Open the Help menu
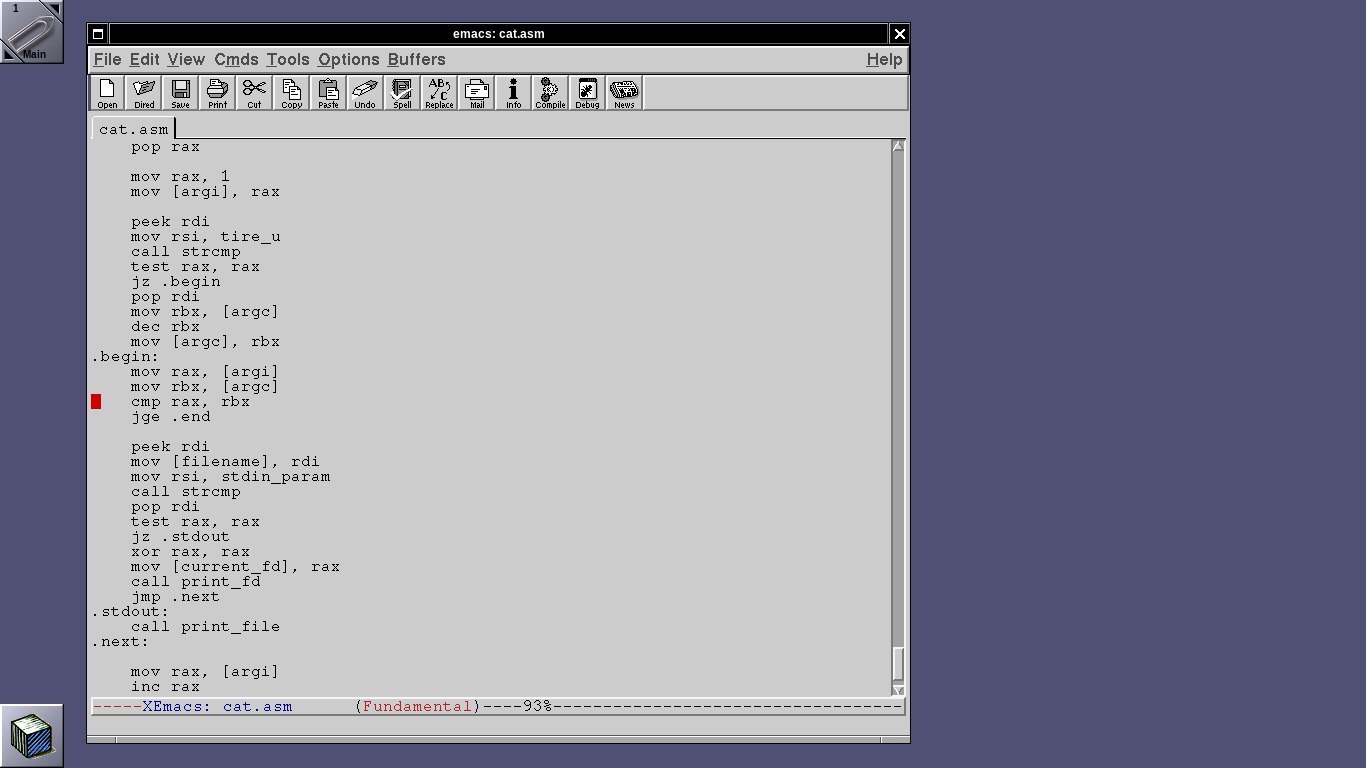The image size is (1366, 768). pyautogui.click(x=884, y=60)
